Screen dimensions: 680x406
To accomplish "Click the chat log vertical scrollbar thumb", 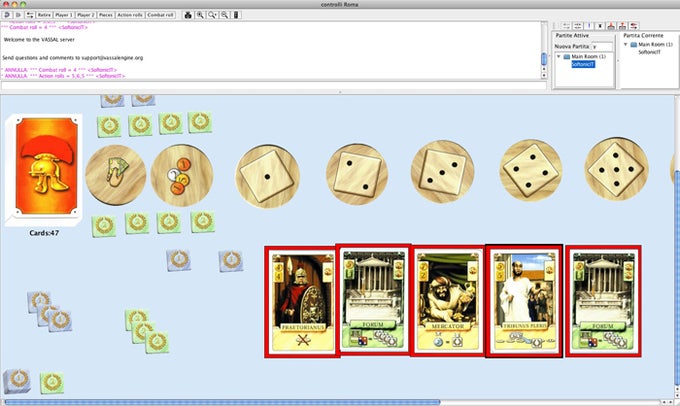I will point(544,59).
